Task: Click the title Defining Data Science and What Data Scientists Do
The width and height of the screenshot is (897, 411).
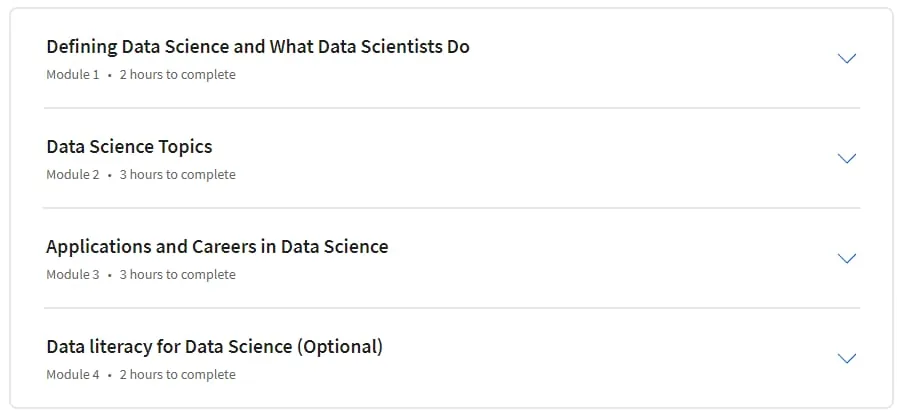Action: 258,46
